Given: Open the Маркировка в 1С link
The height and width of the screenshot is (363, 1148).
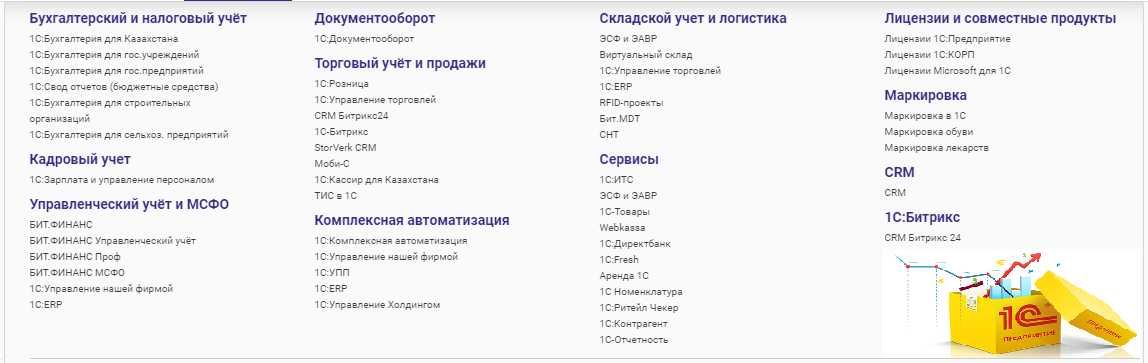Looking at the screenshot, I should click(925, 116).
